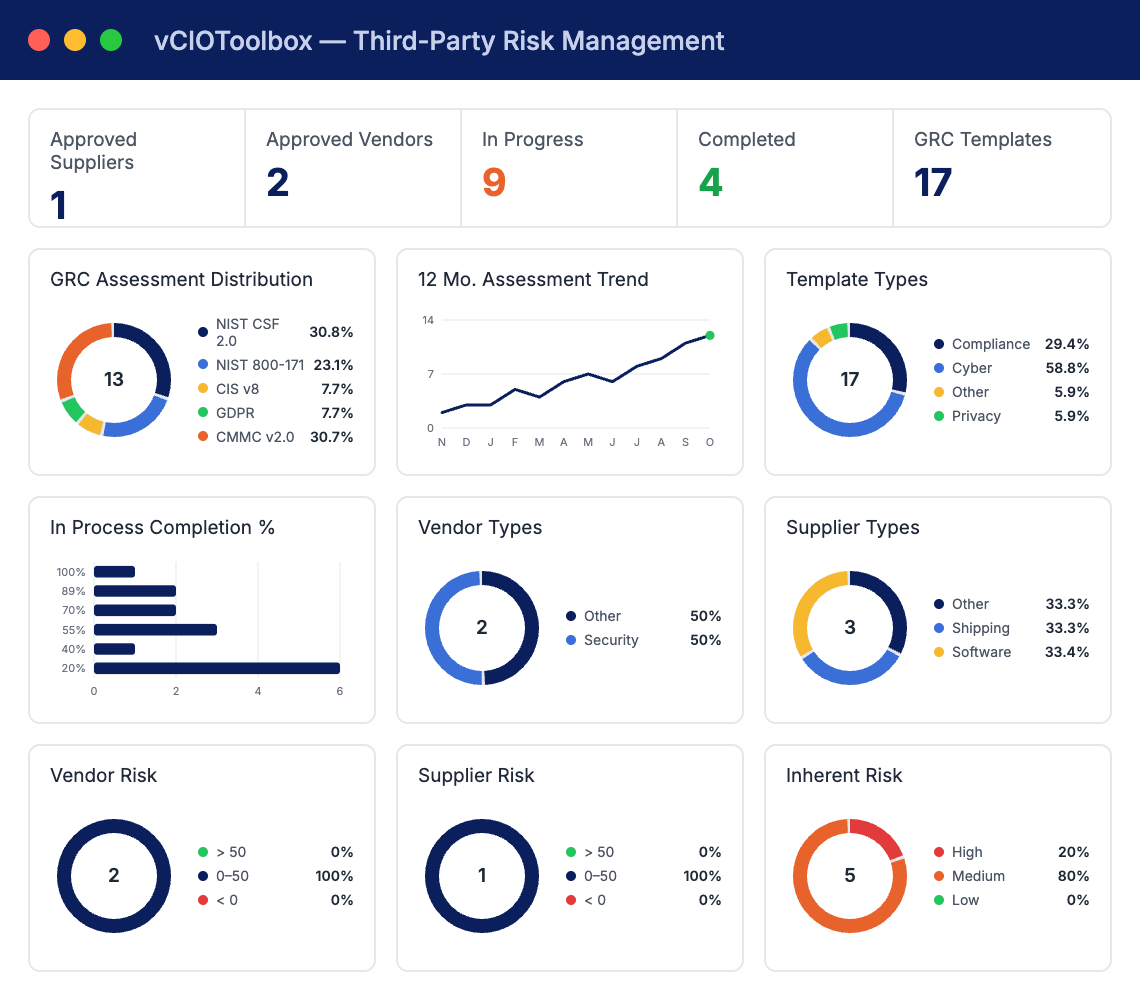This screenshot has height=1000, width=1140.
Task: Click 33.4% value beside Software
Action: point(1067,652)
